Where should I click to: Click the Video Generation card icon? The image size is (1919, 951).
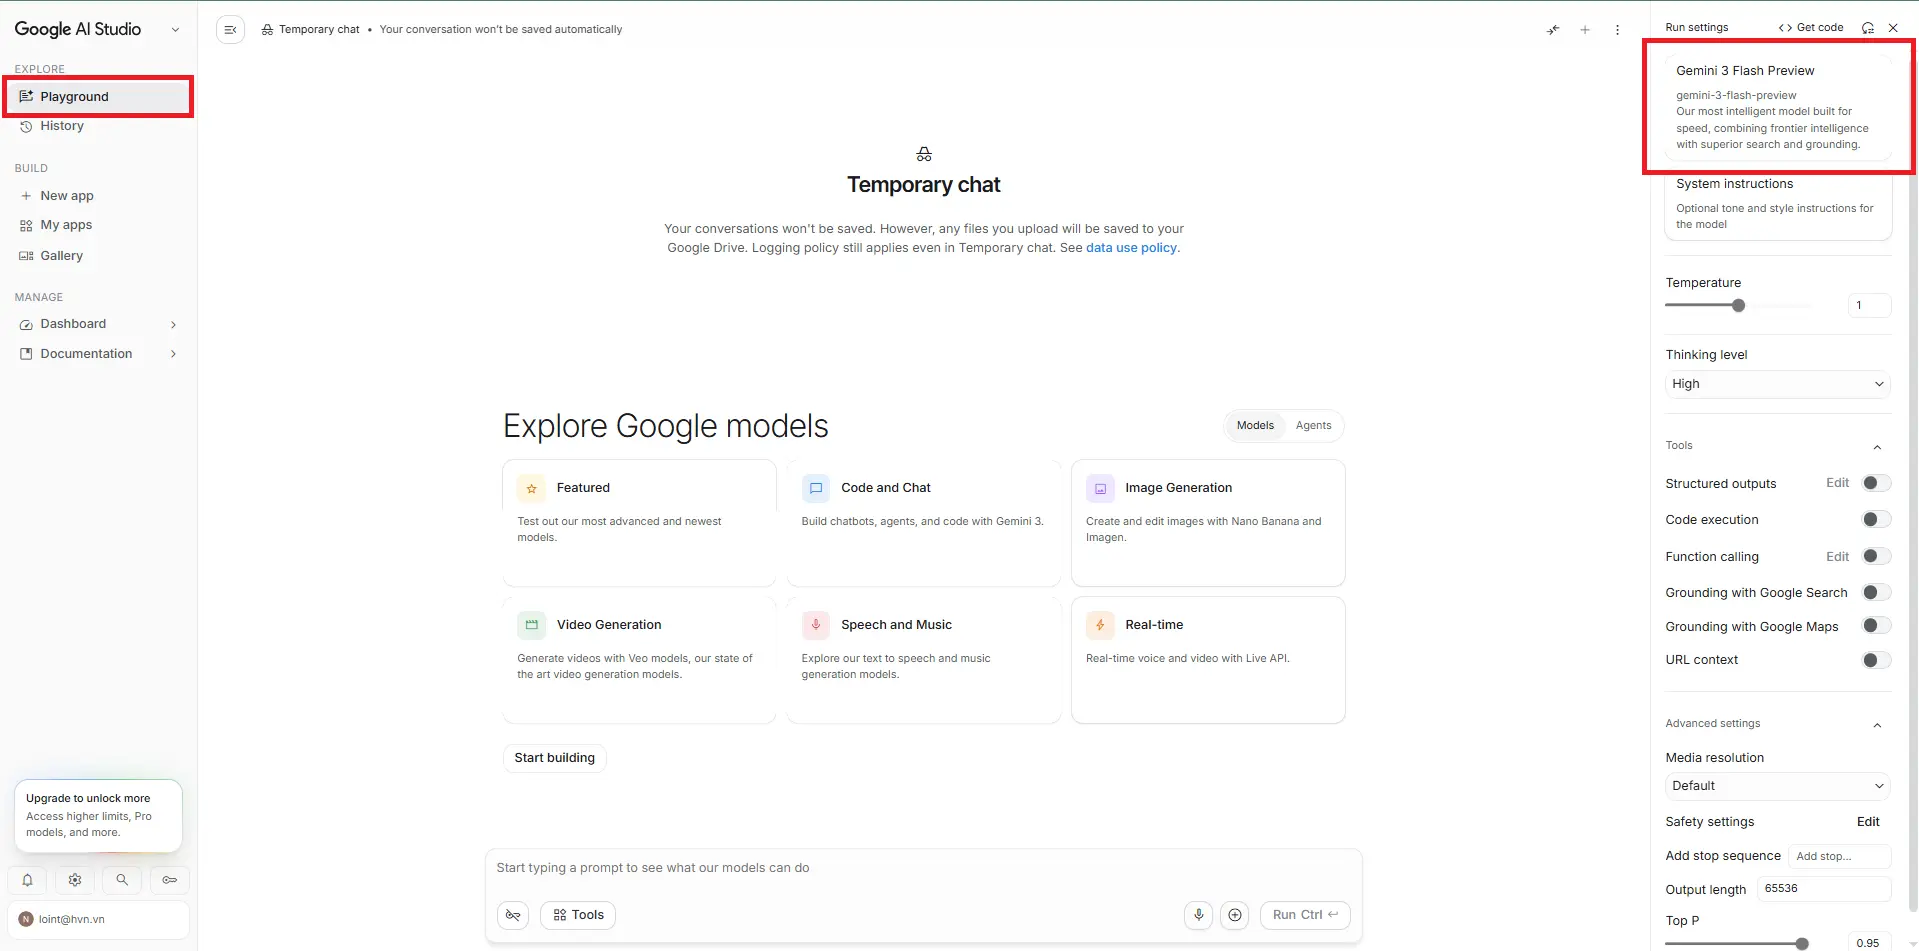tap(532, 625)
